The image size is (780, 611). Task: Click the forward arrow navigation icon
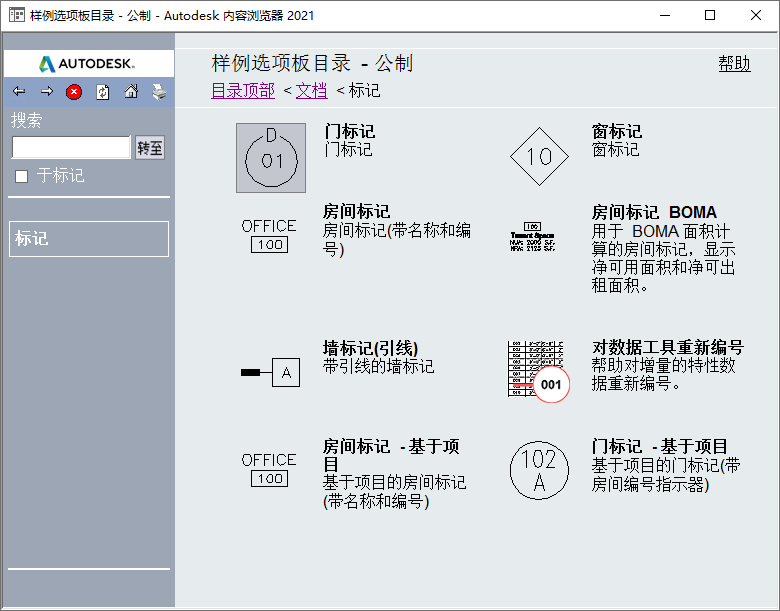[x=47, y=92]
